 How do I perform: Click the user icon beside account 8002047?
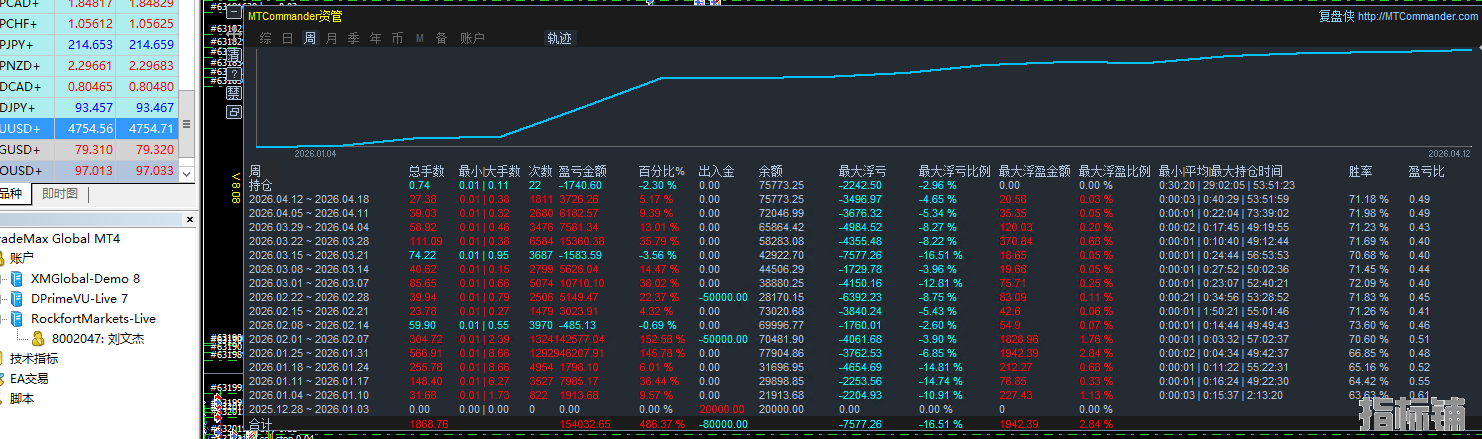click(38, 338)
